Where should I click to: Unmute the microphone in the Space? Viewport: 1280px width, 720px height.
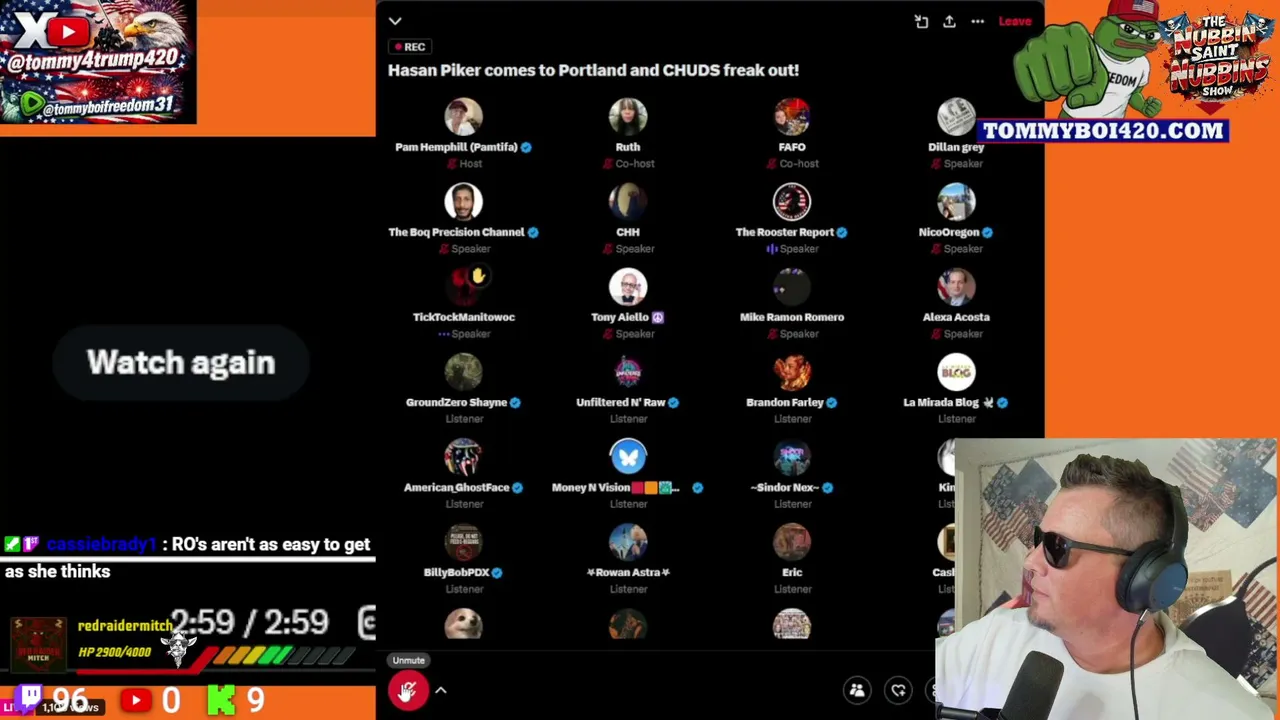(408, 691)
